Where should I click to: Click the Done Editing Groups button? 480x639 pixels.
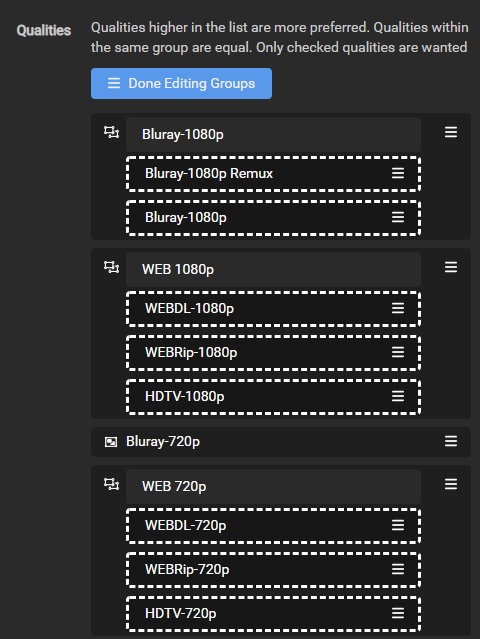coord(181,84)
